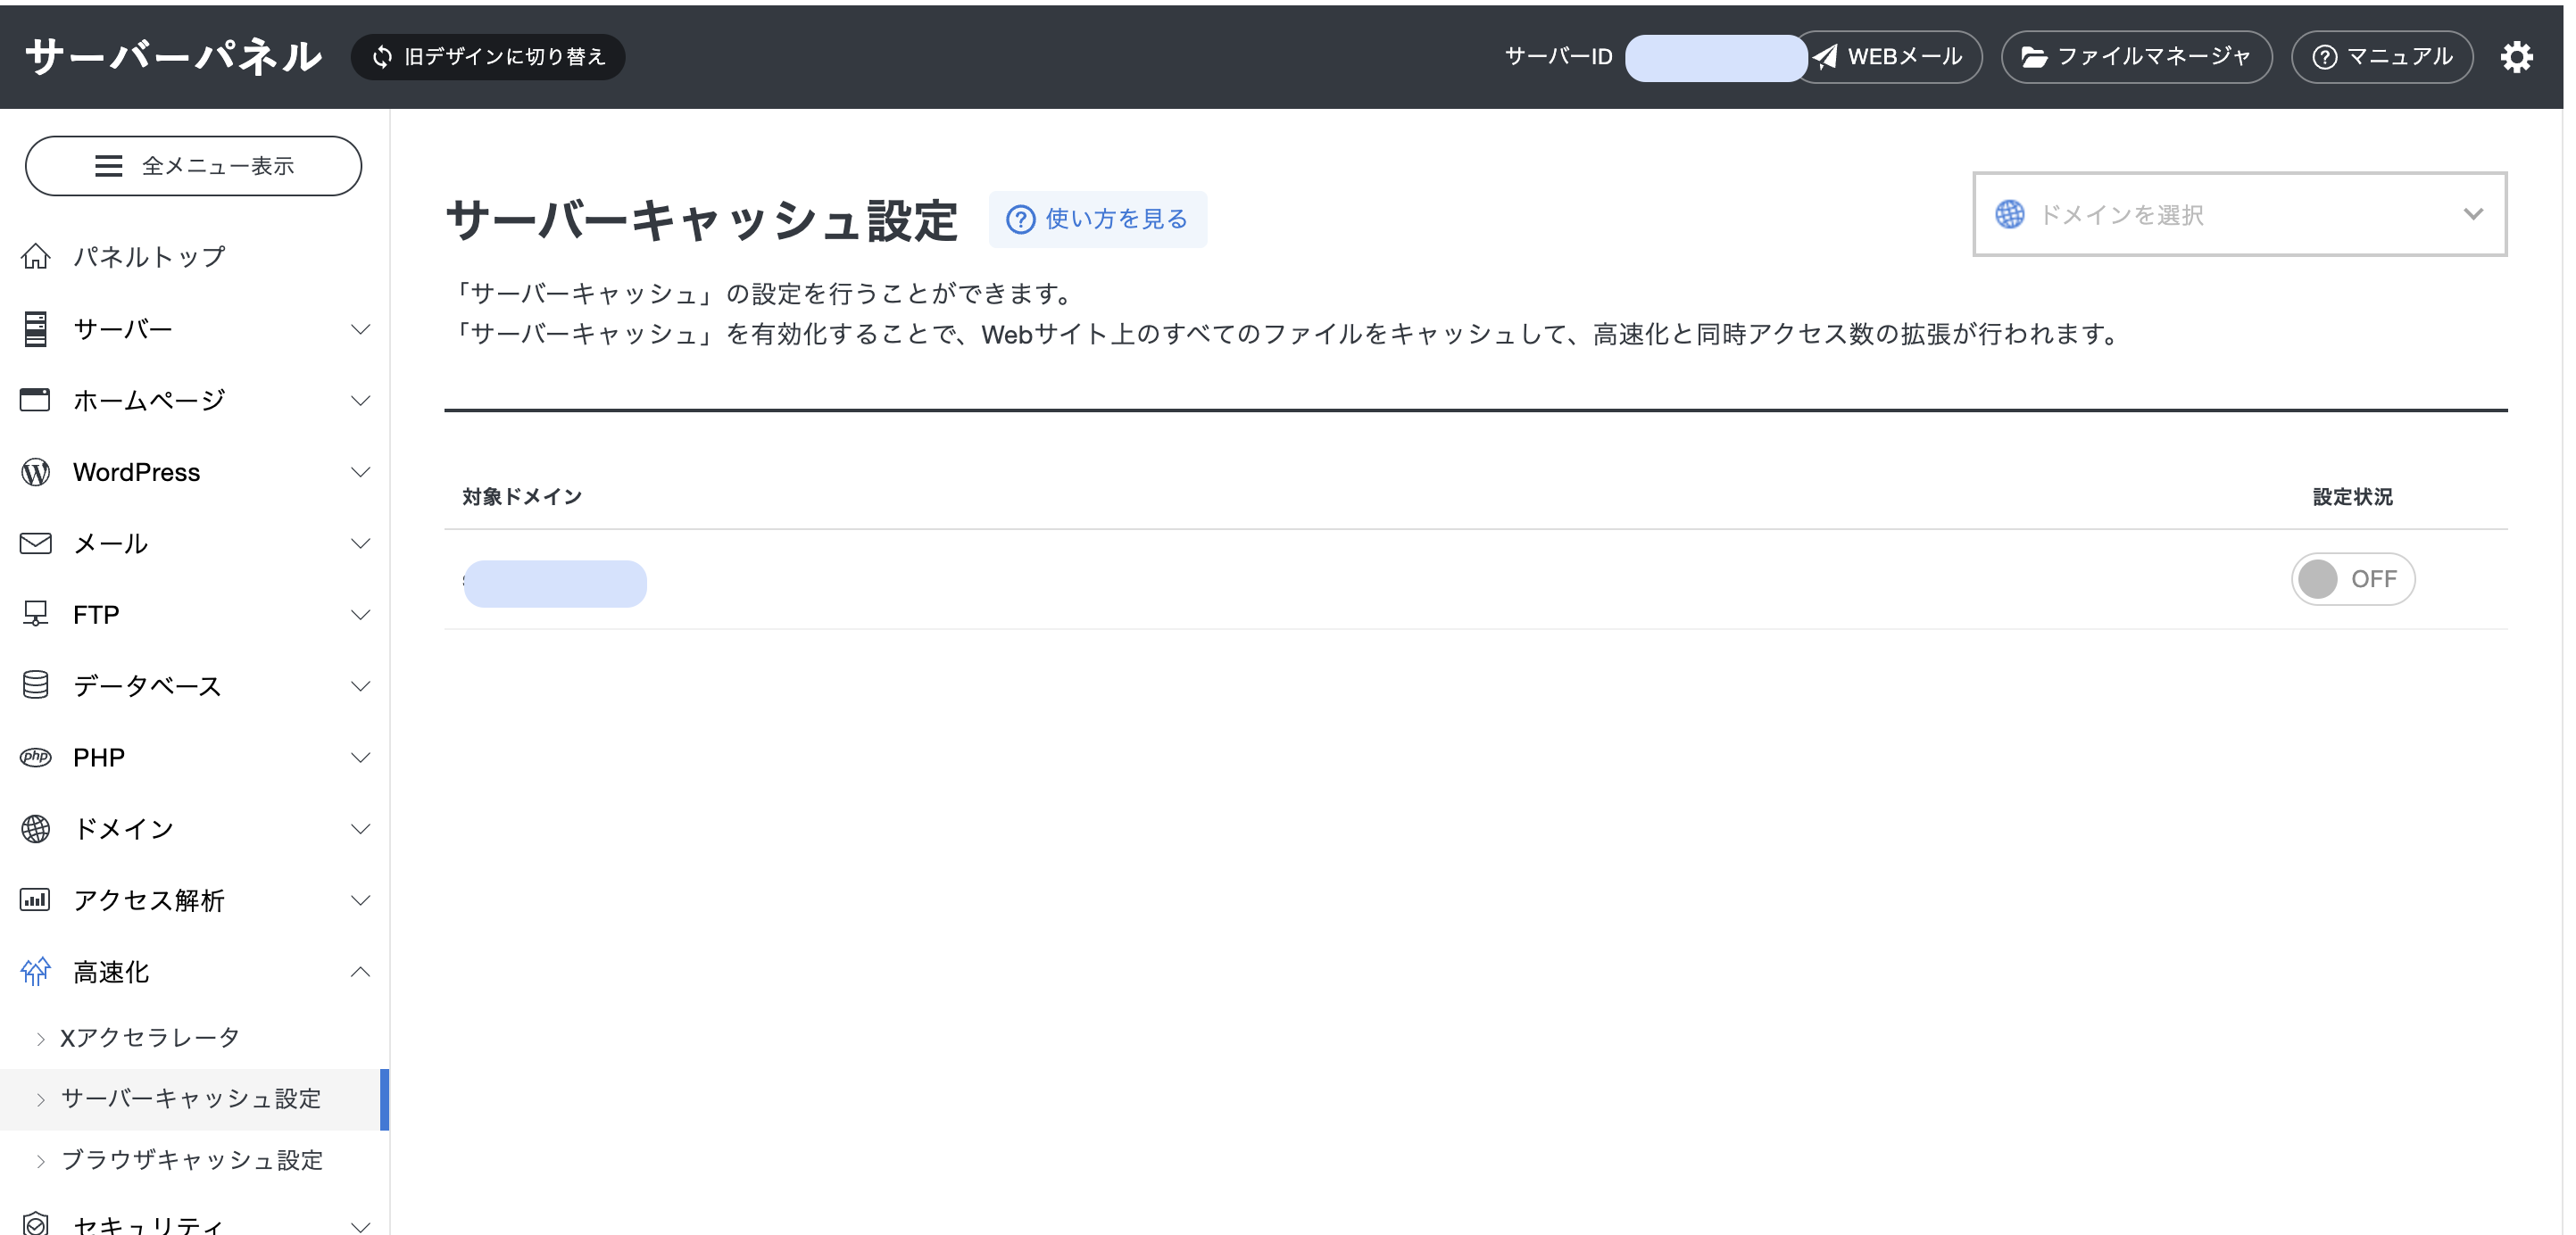2576x1235 pixels.
Task: Click the メール envelope icon
Action: 36,542
